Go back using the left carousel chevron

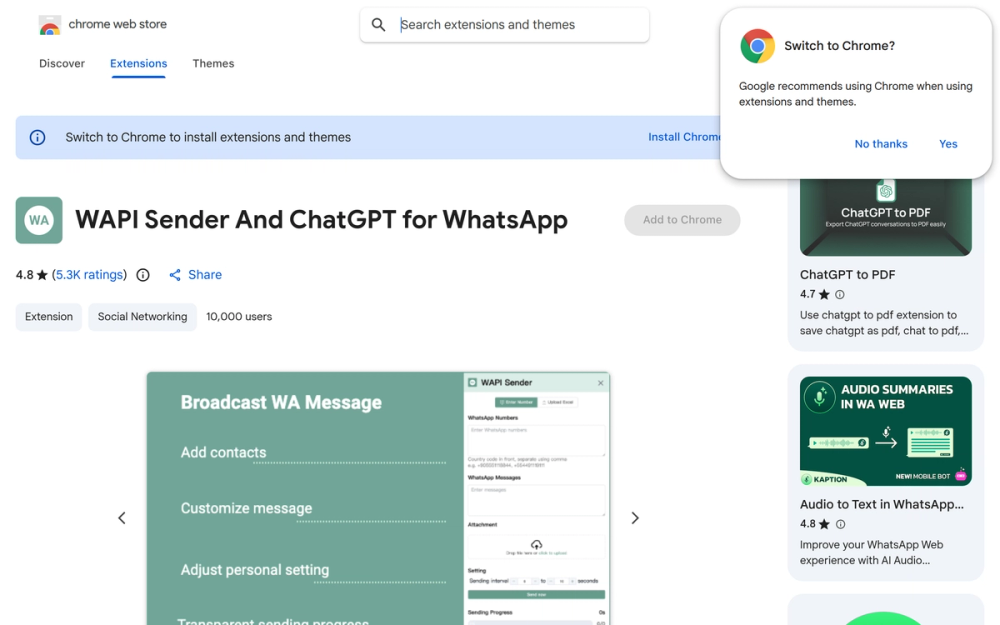pos(122,518)
